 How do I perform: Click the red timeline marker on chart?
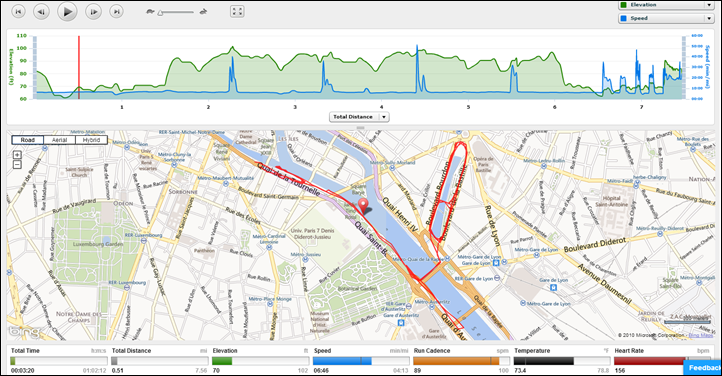click(79, 67)
